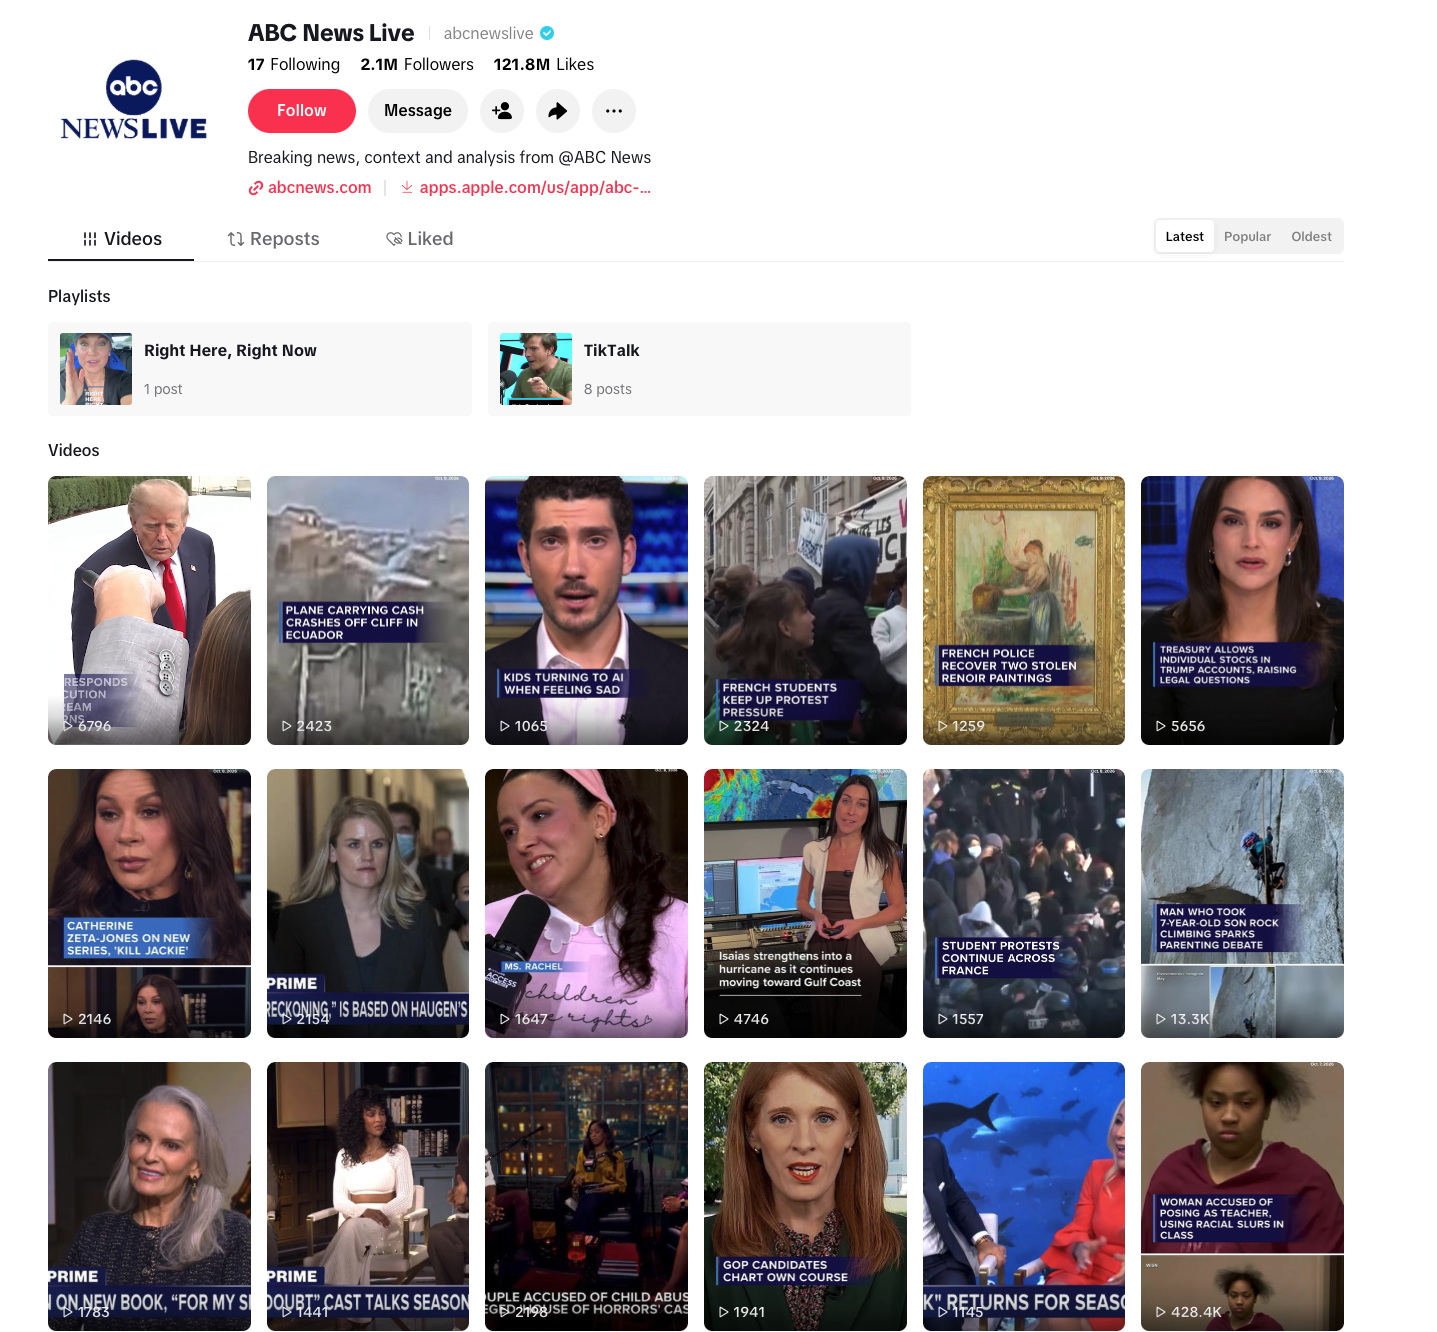Click the 121.8M Likes count
This screenshot has height=1332, width=1437.
[x=544, y=64]
